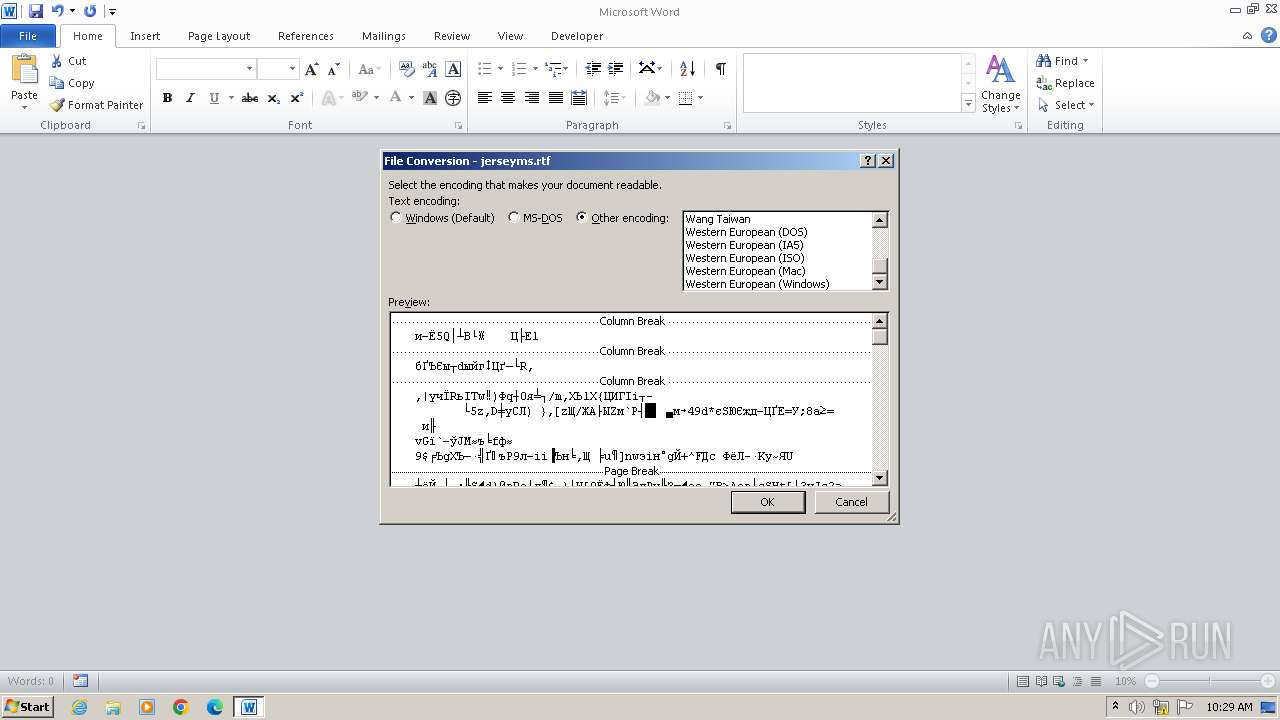Select Western European (Windows) encoding

pyautogui.click(x=777, y=284)
